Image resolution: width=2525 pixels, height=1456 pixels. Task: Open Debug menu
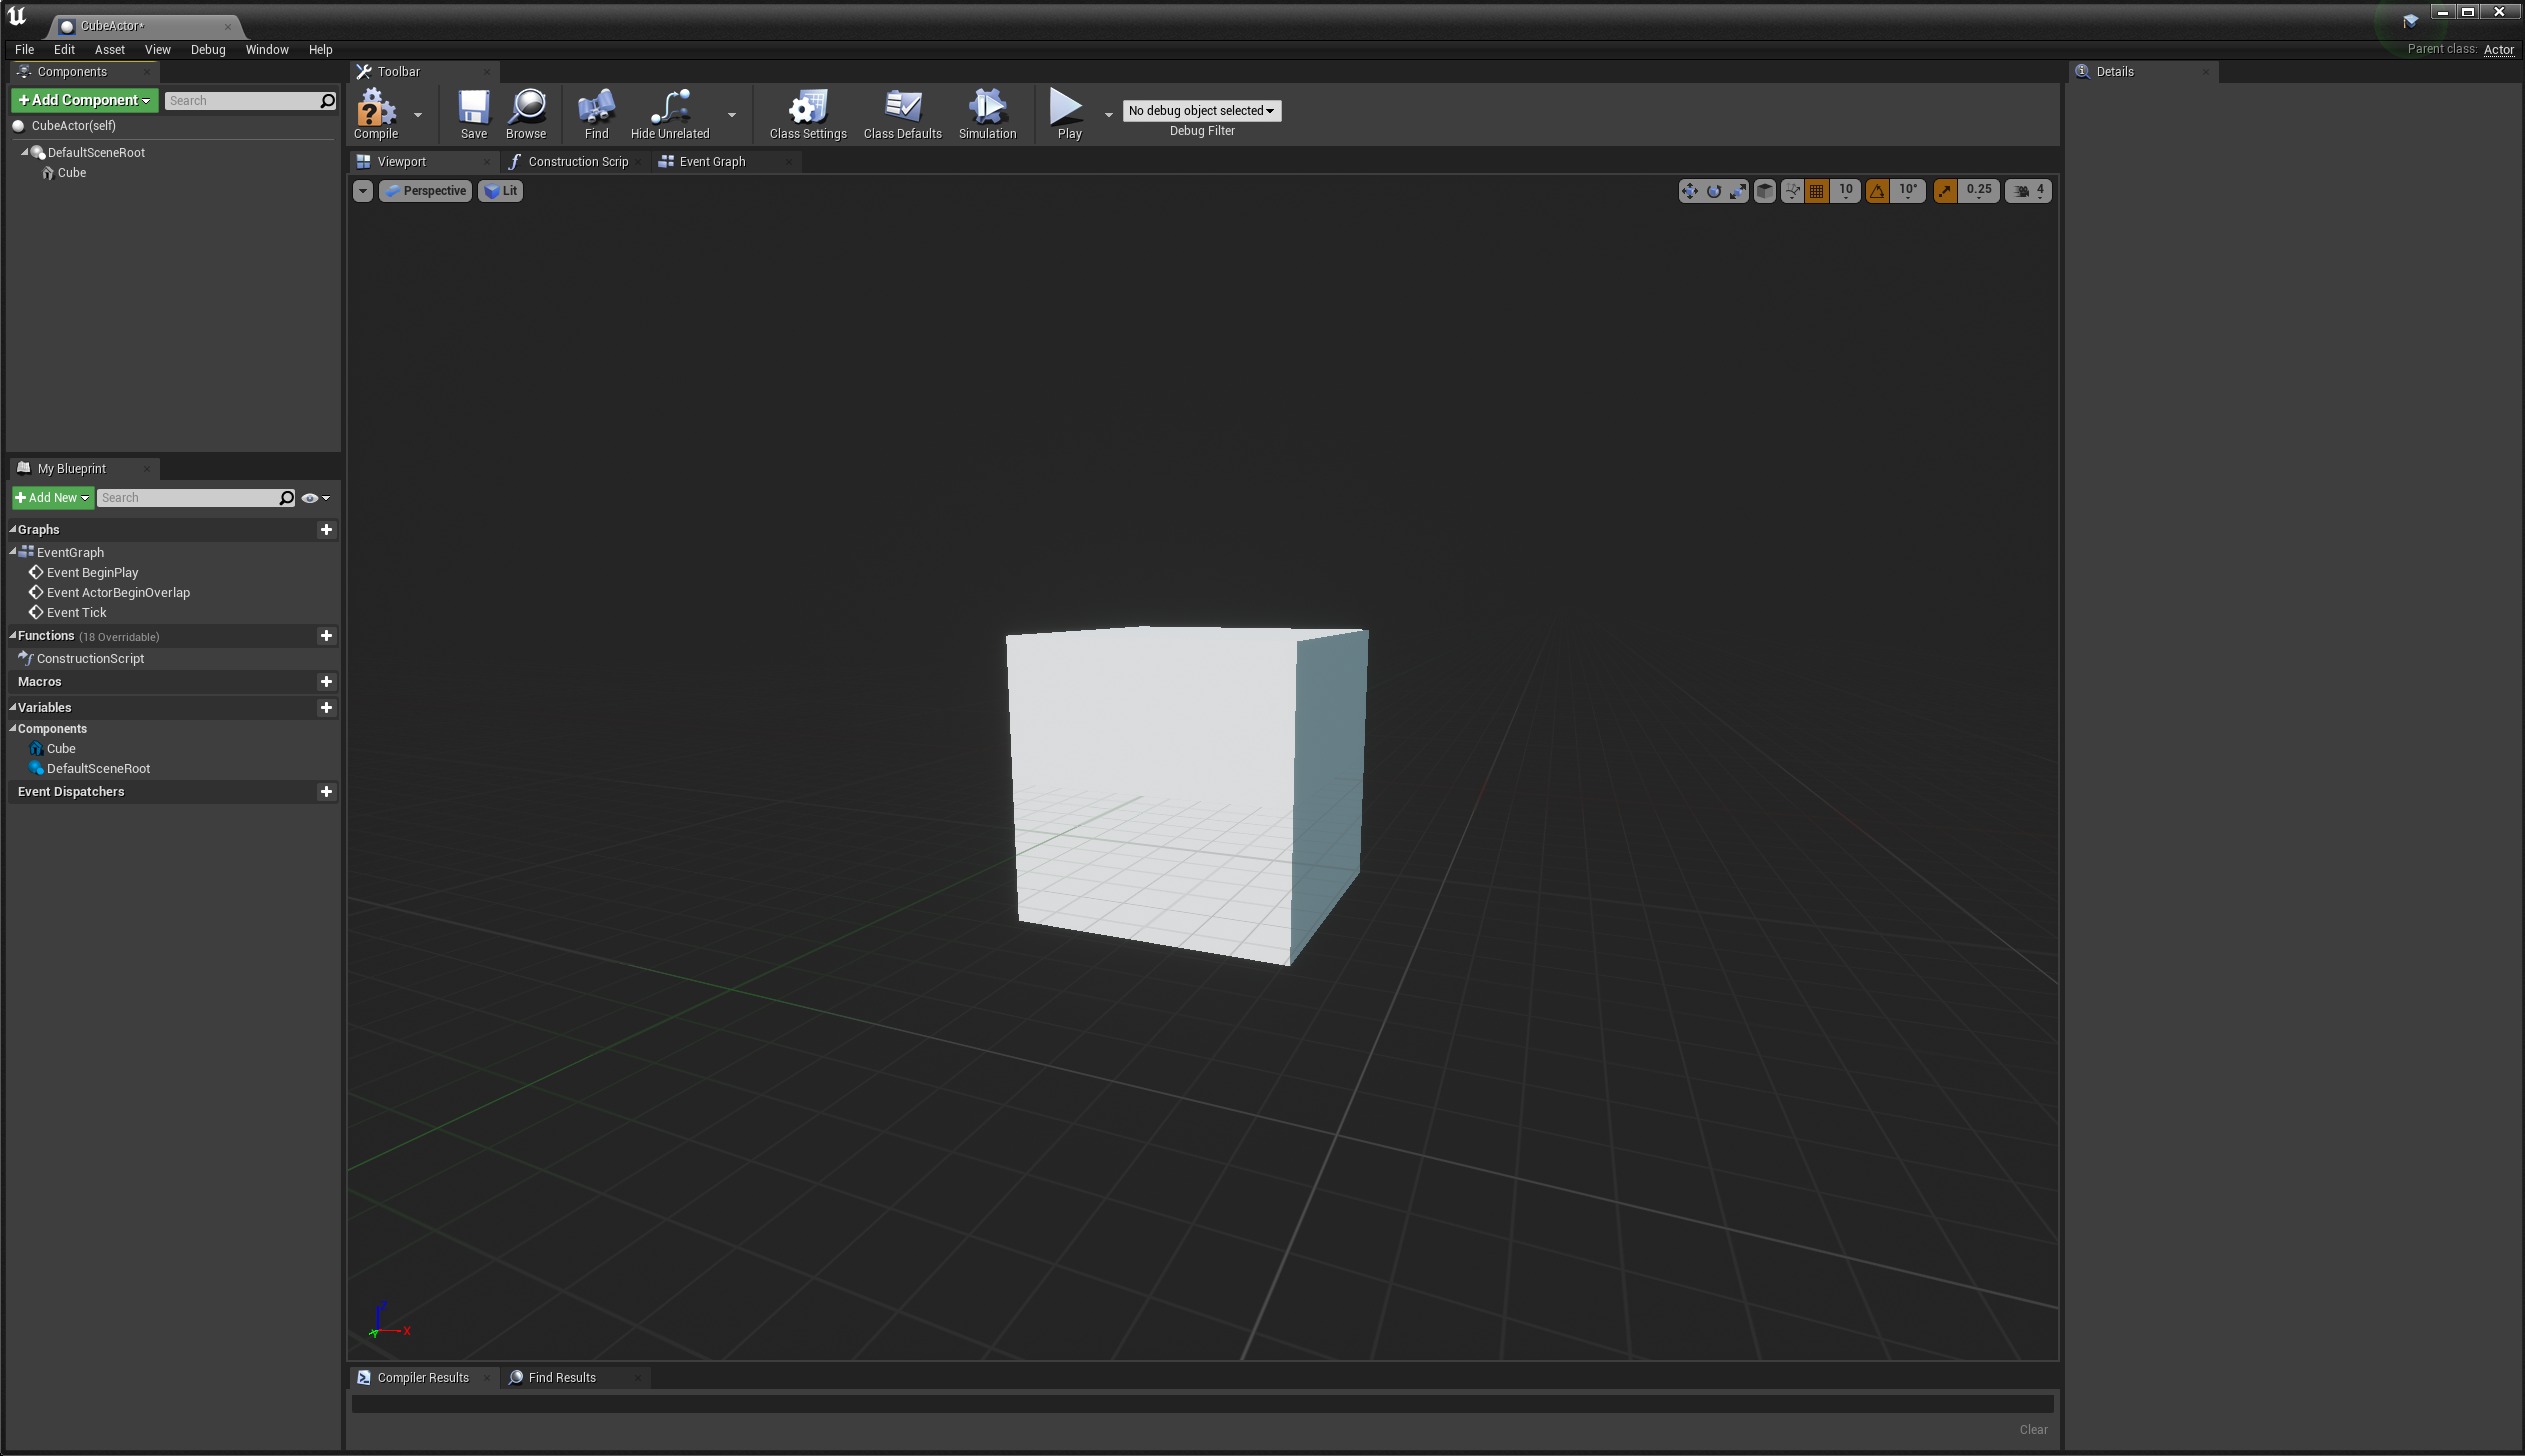coord(208,50)
